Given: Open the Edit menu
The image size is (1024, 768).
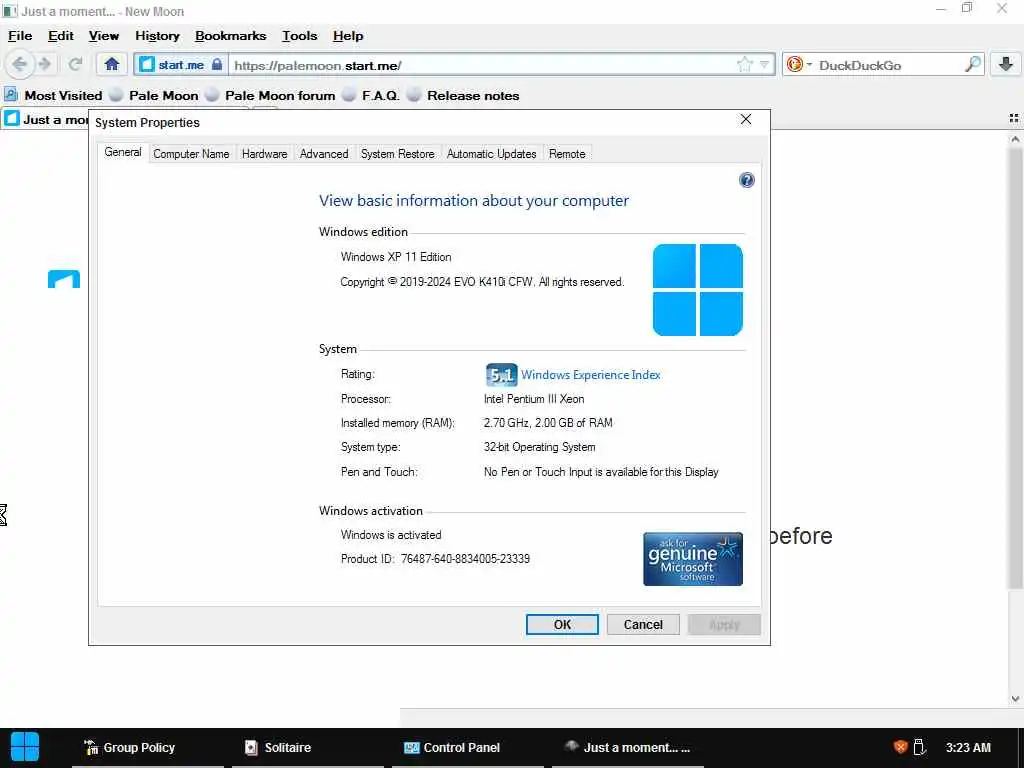Looking at the screenshot, I should coord(61,36).
